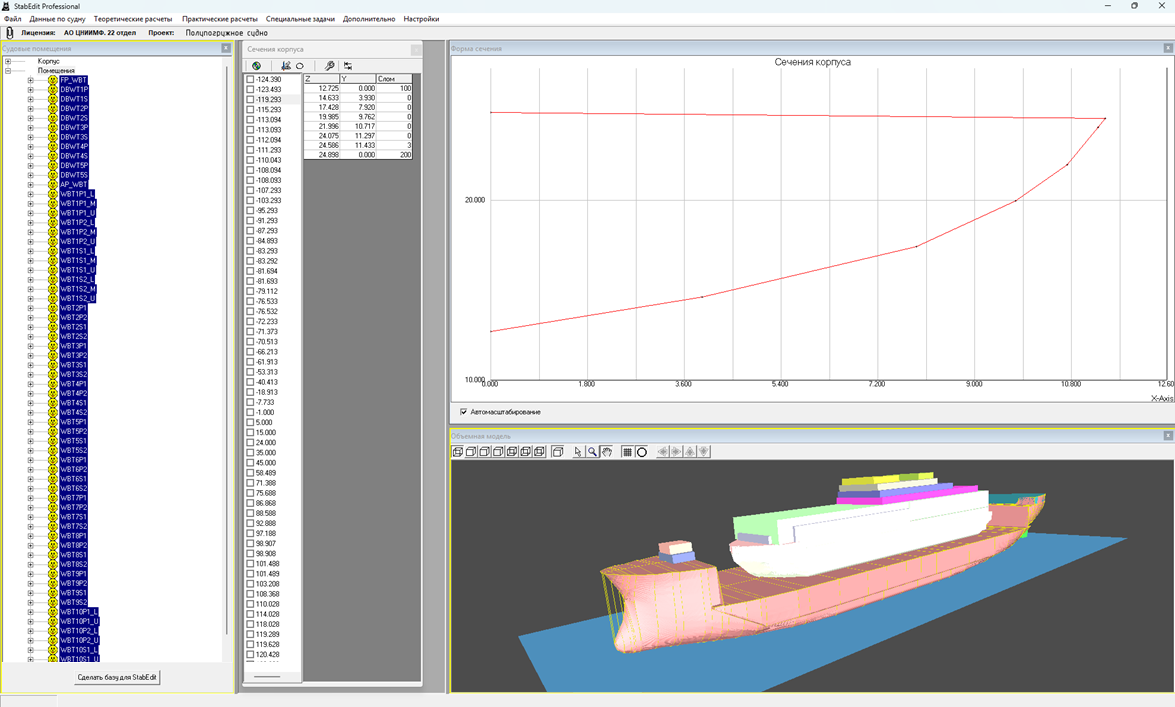Click the Сделать базу для StabEdit button

tap(117, 677)
